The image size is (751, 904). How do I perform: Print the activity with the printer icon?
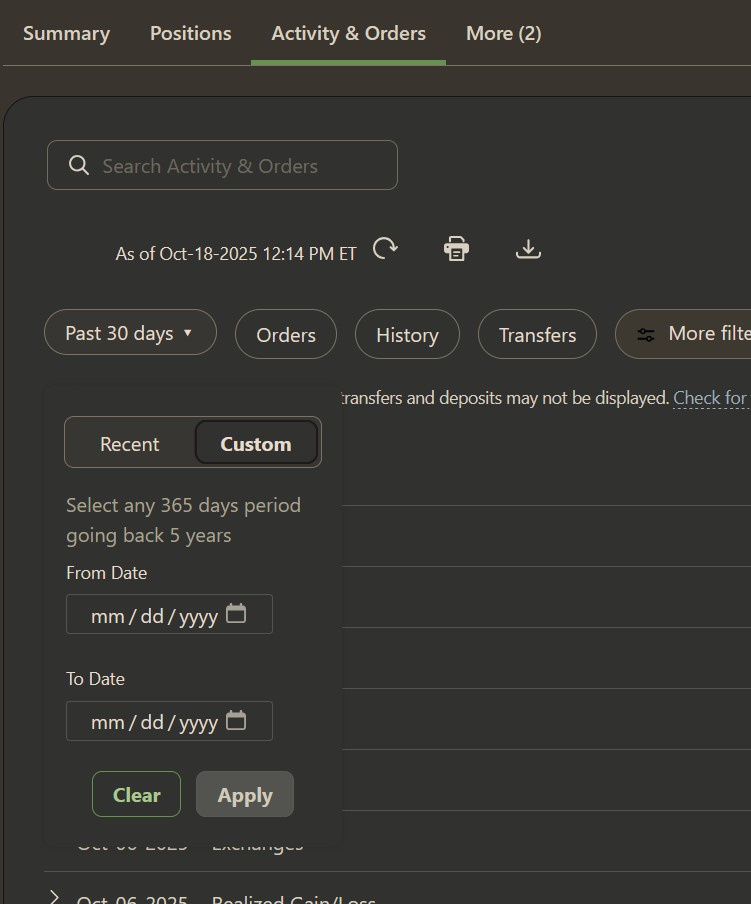456,249
